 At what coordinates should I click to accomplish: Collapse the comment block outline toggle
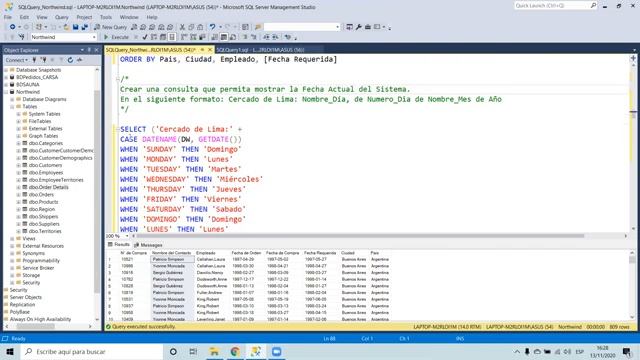pos(118,79)
